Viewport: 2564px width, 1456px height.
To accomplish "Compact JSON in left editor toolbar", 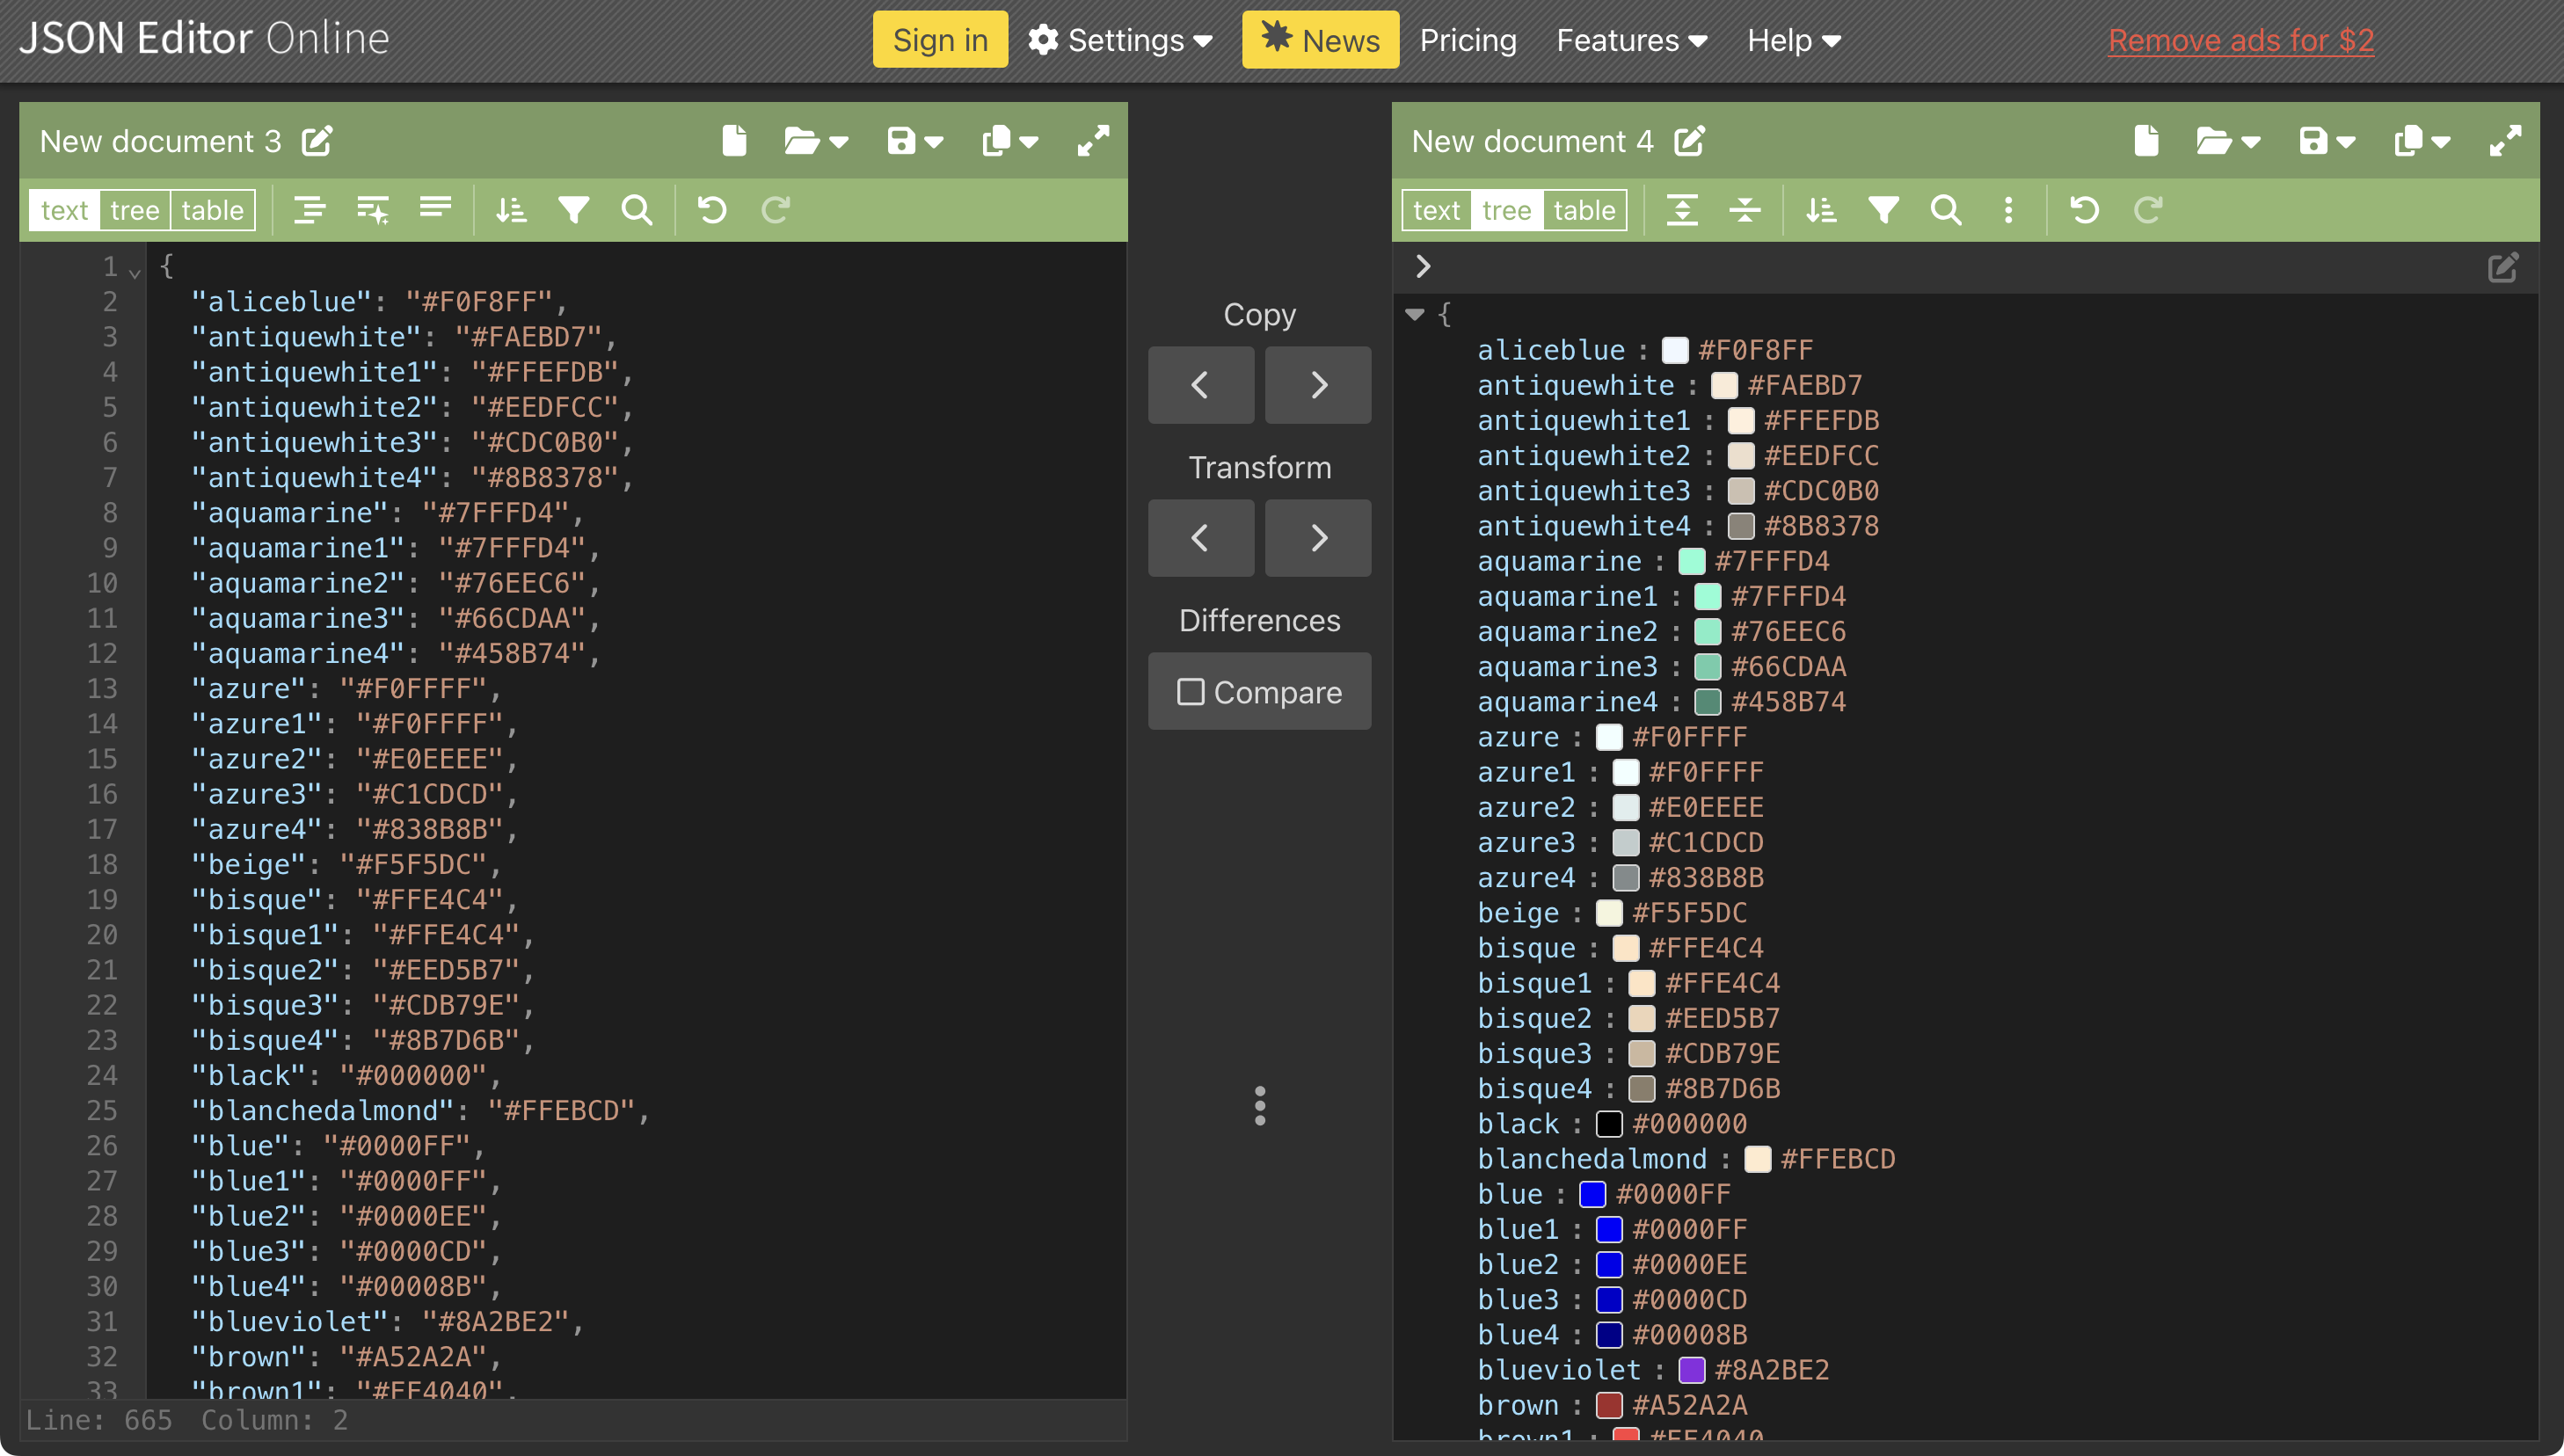I will click(x=436, y=210).
